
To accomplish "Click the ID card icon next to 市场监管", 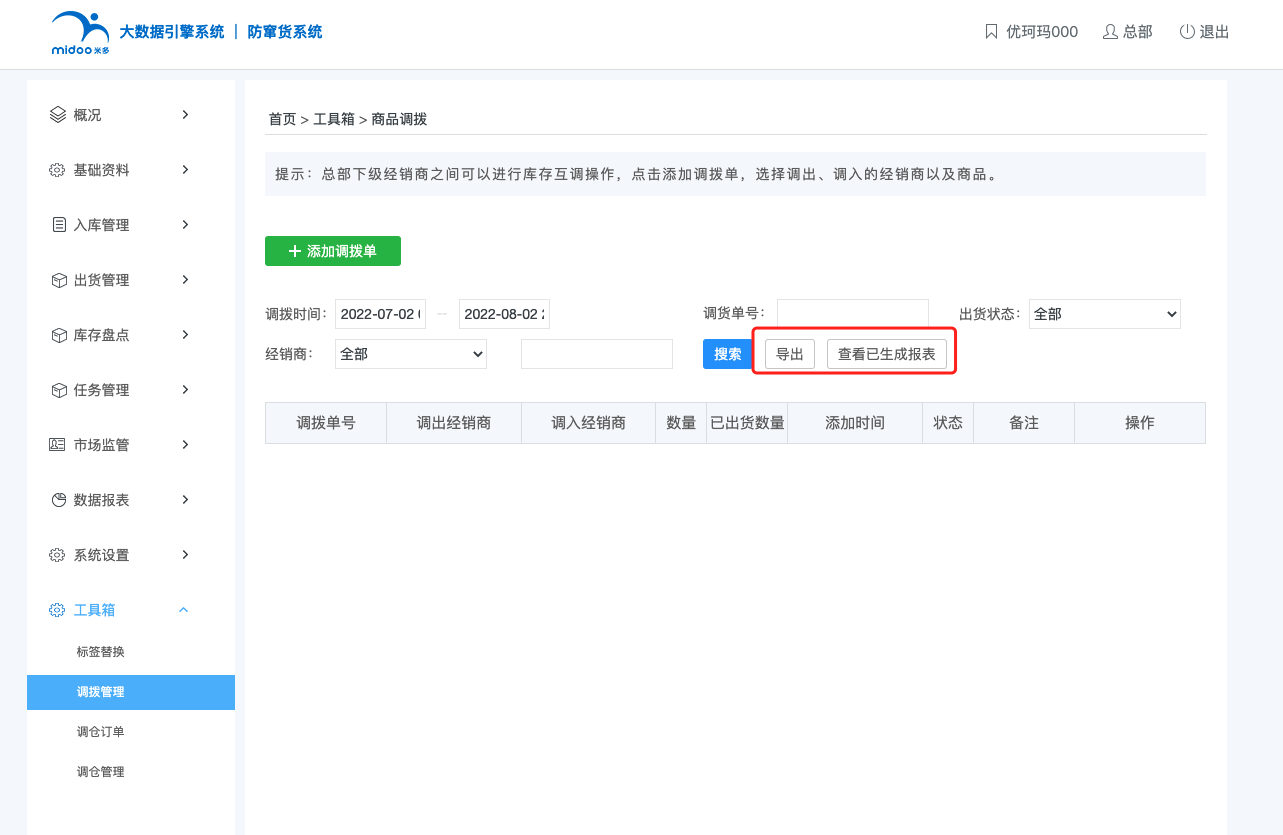I will coord(58,445).
